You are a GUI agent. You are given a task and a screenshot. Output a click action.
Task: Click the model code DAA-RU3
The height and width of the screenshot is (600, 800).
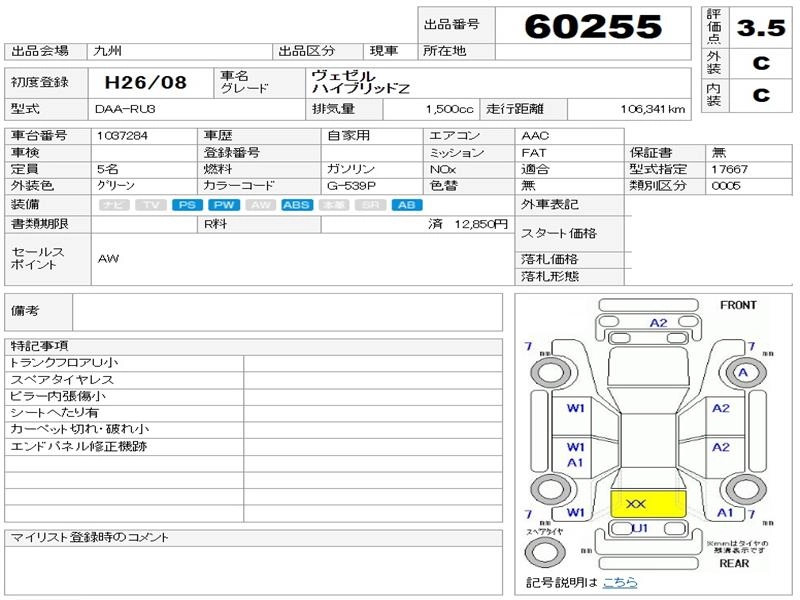pyautogui.click(x=126, y=109)
